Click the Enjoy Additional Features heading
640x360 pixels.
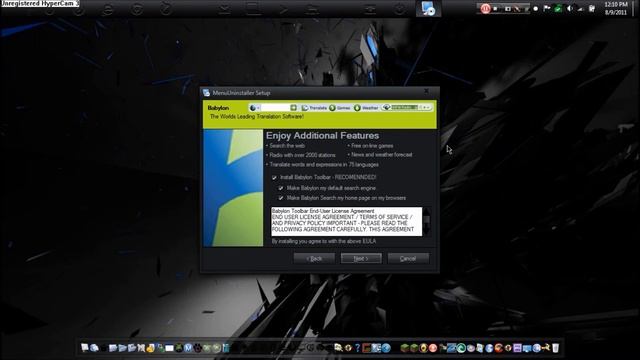322,136
